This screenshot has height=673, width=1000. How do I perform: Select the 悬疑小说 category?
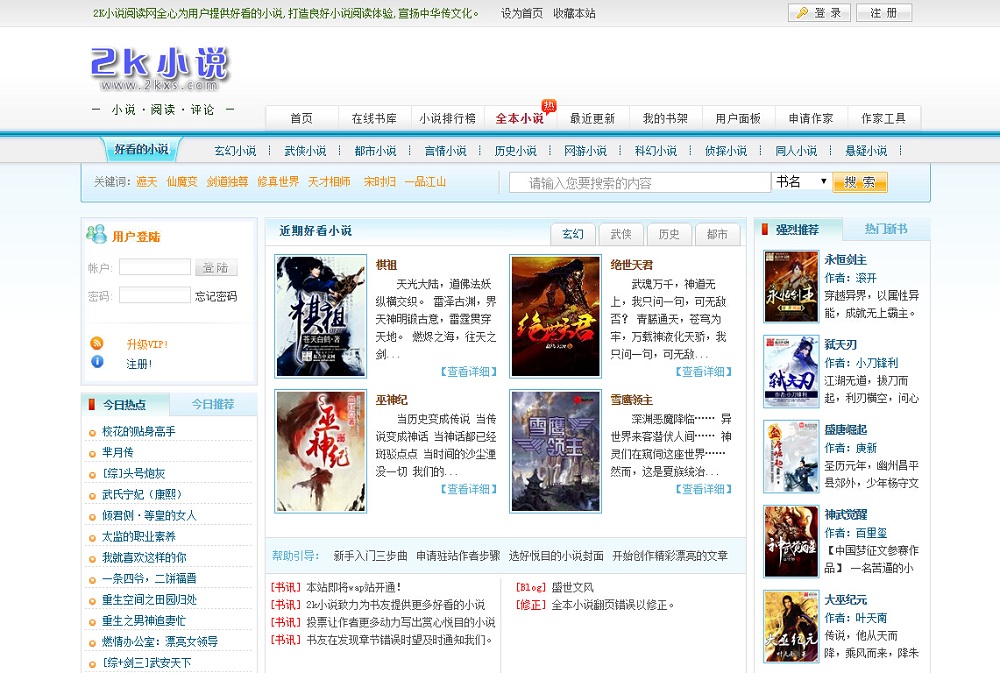click(x=866, y=151)
